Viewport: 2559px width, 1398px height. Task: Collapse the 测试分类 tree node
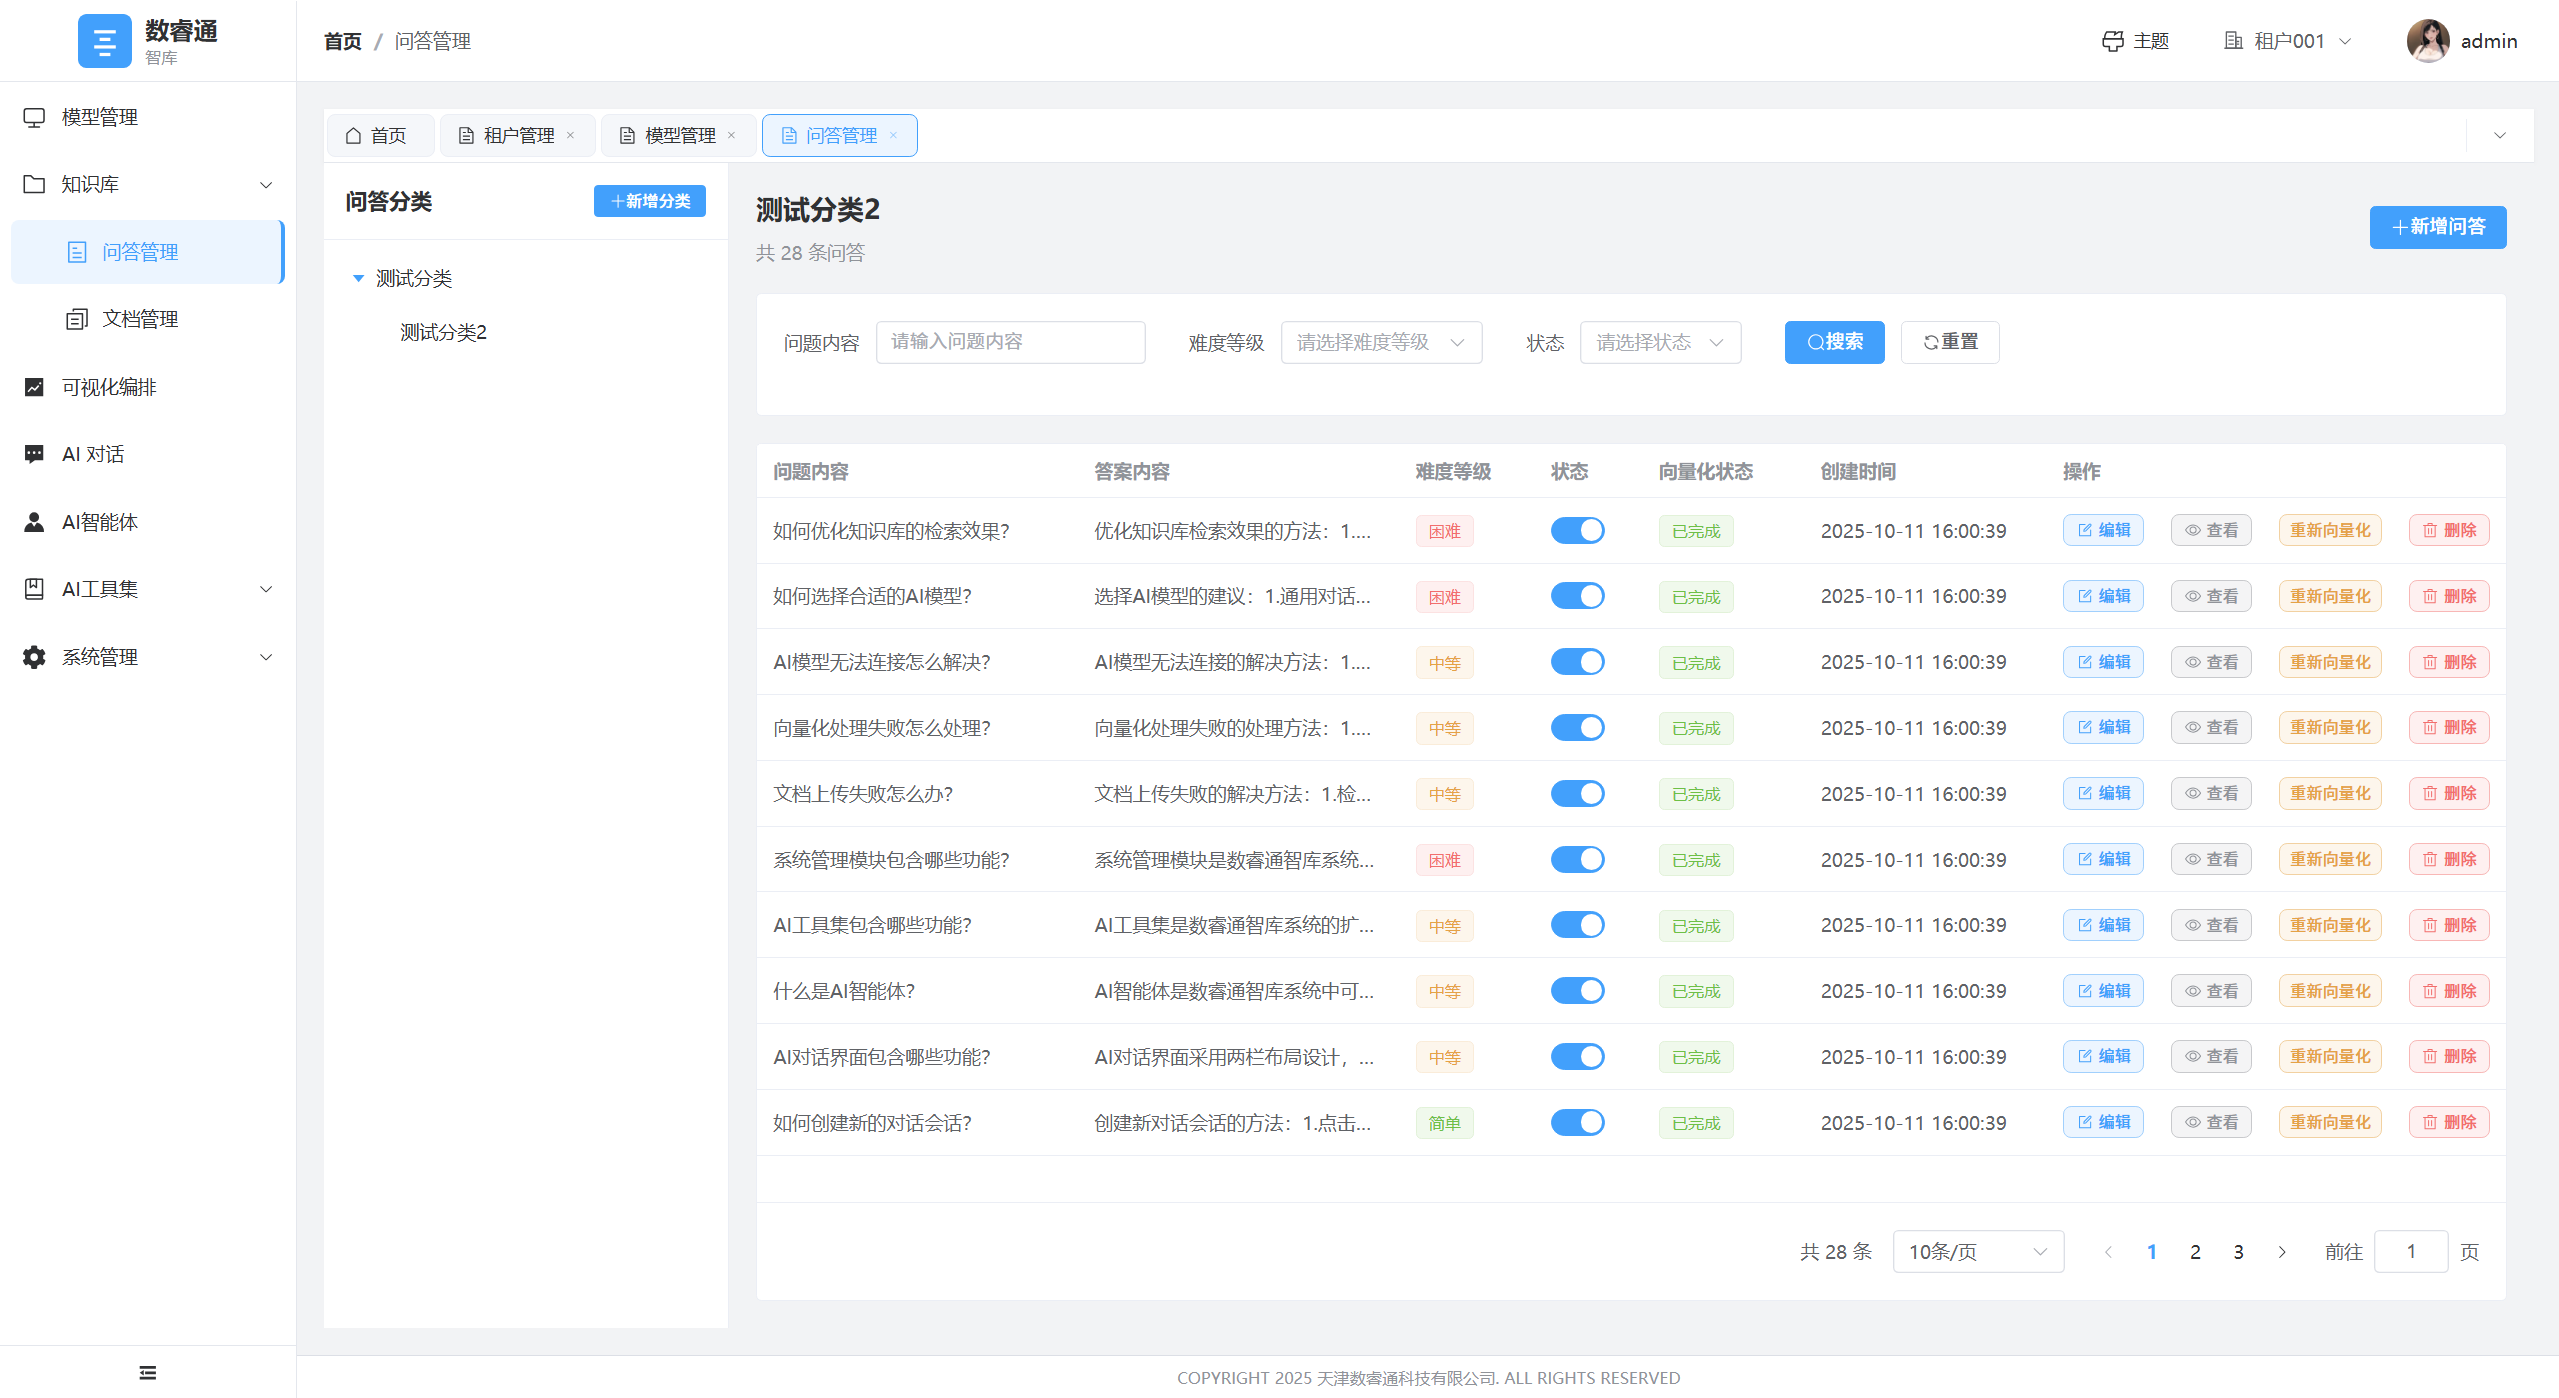pos(359,278)
